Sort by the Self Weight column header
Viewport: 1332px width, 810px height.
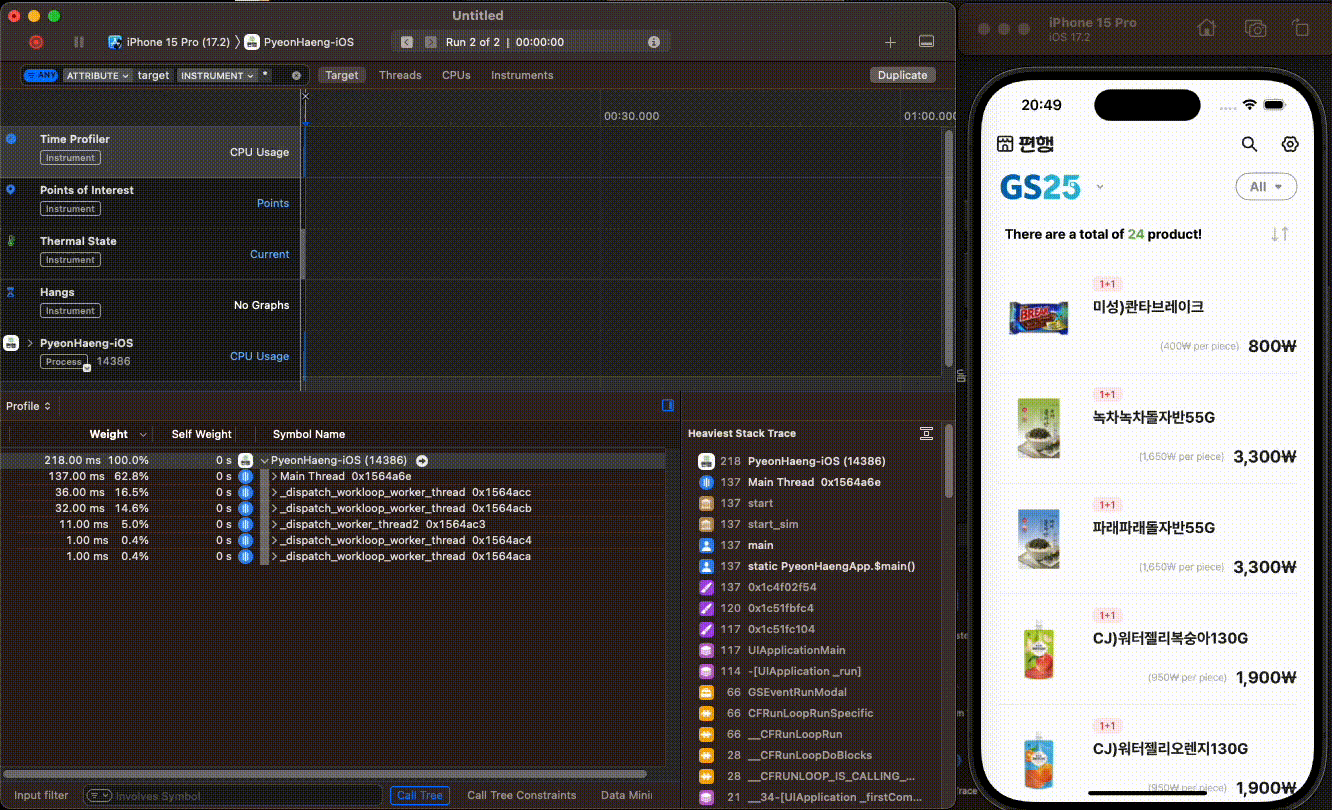(201, 434)
